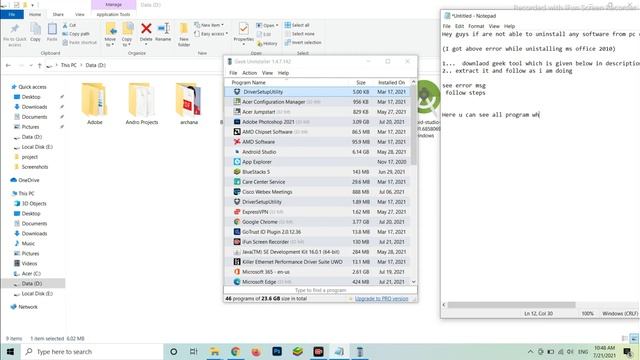
Task: Click the Paste icon in Clipboard group
Action: pyautogui.click(x=52, y=29)
